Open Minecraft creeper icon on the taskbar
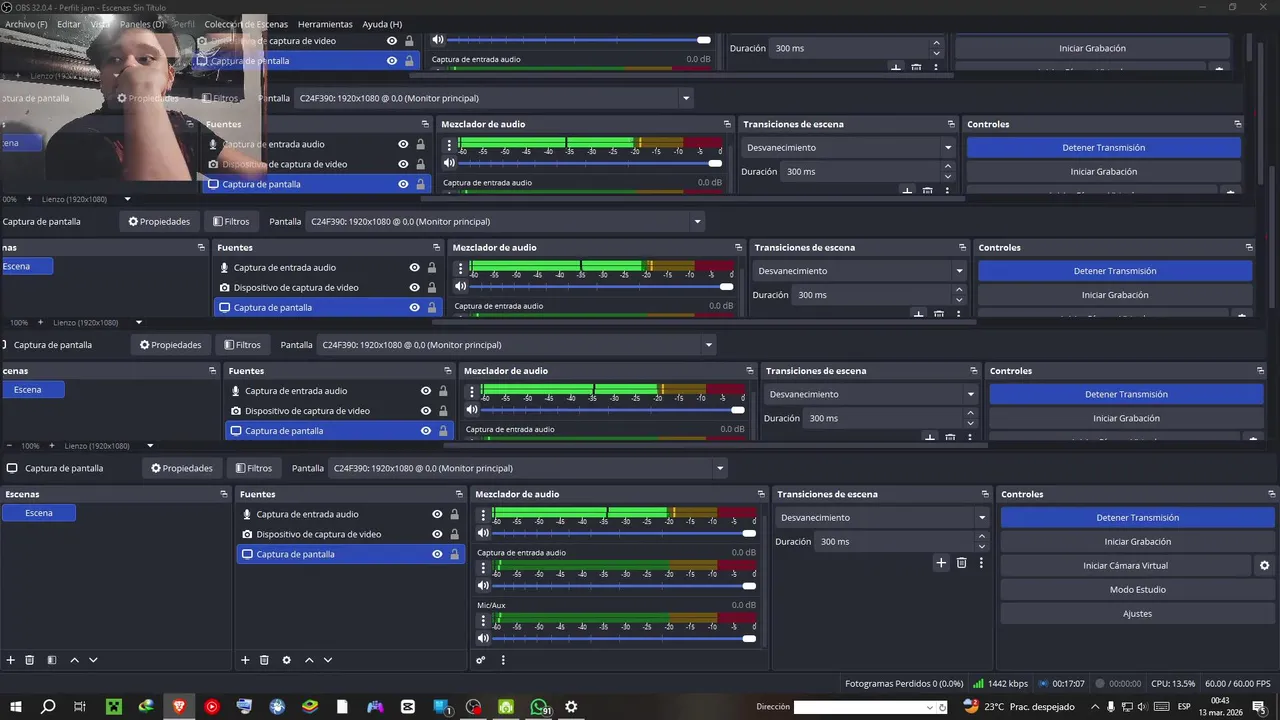 click(114, 707)
